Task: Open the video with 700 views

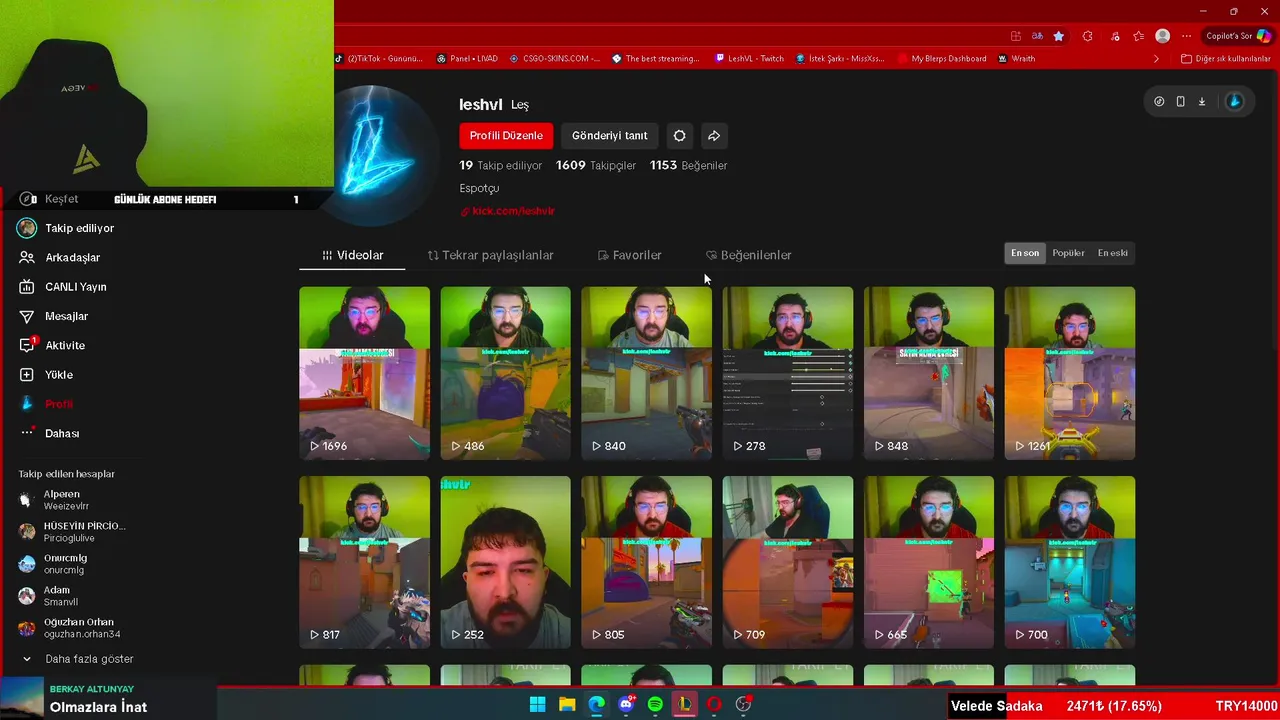Action: (1070, 562)
